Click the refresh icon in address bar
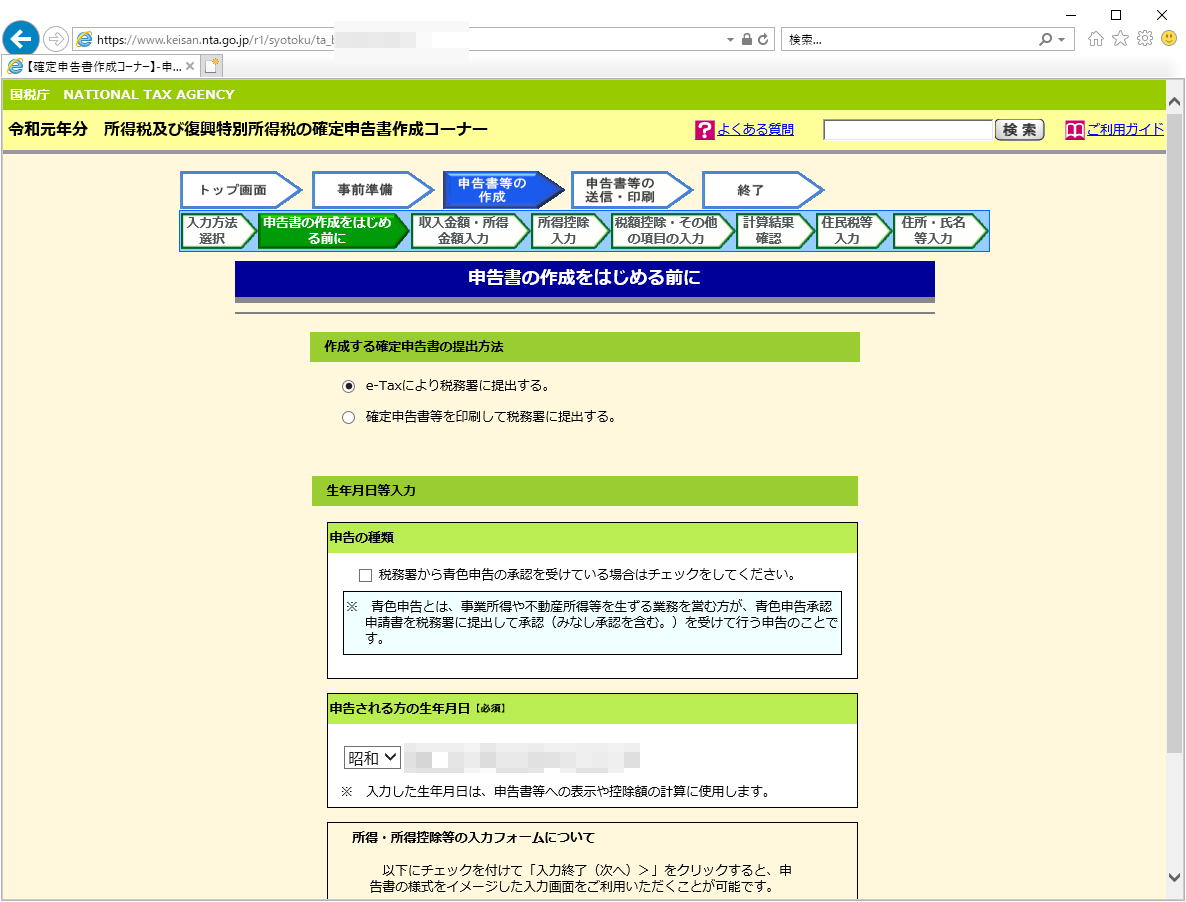The width and height of the screenshot is (1186, 902). pyautogui.click(x=763, y=39)
